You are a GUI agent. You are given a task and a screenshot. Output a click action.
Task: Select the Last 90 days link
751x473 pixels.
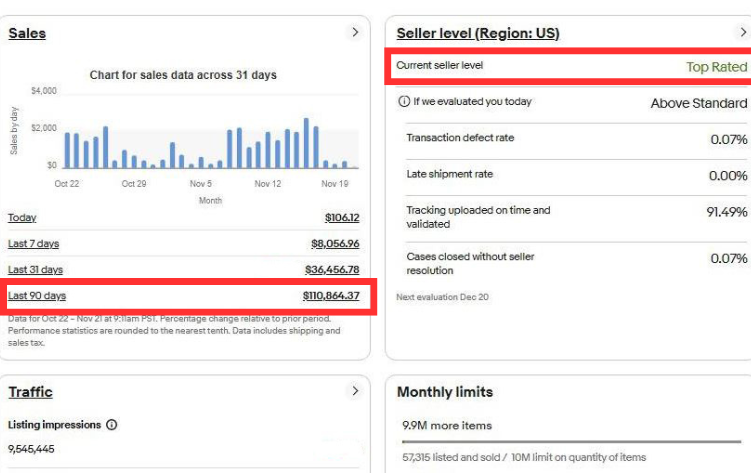pyautogui.click(x=37, y=296)
